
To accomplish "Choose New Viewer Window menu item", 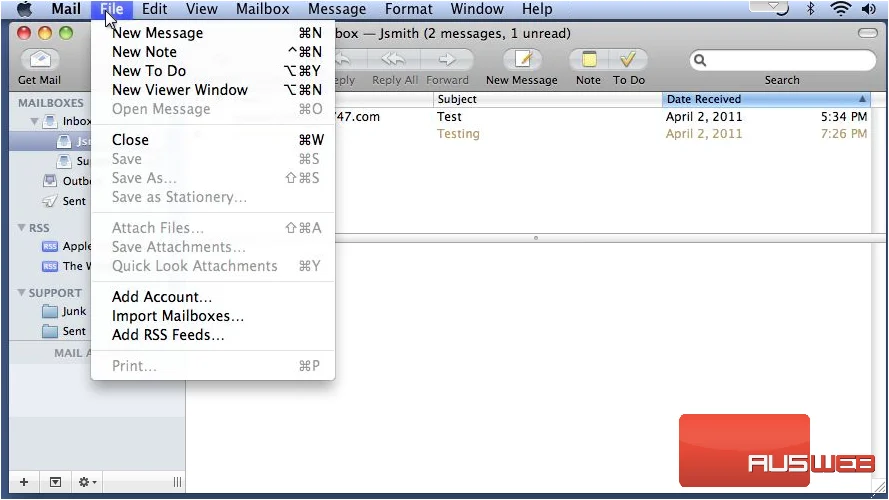I will tap(213, 90).
